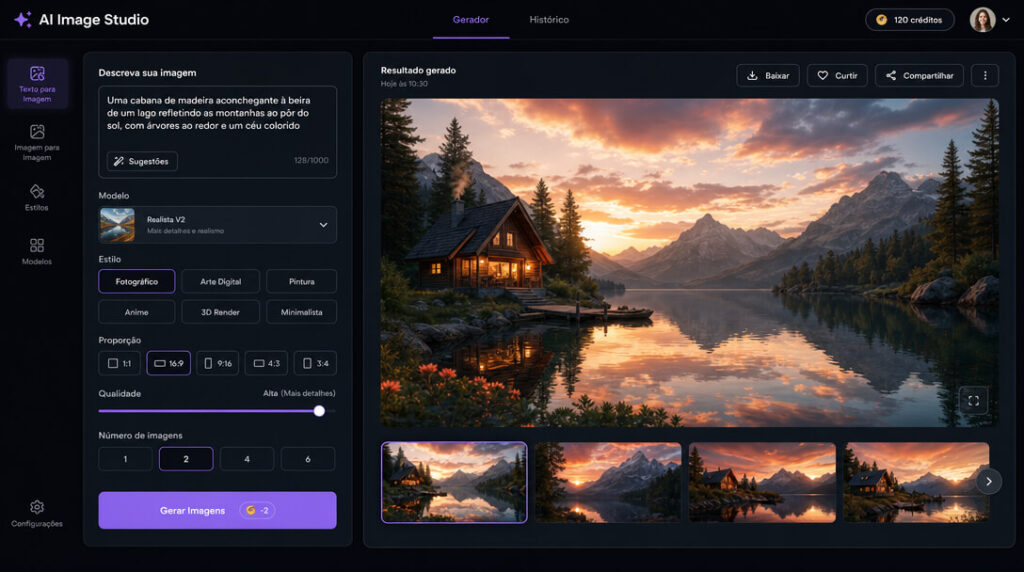
Task: Click the user profile avatar
Action: tap(982, 20)
